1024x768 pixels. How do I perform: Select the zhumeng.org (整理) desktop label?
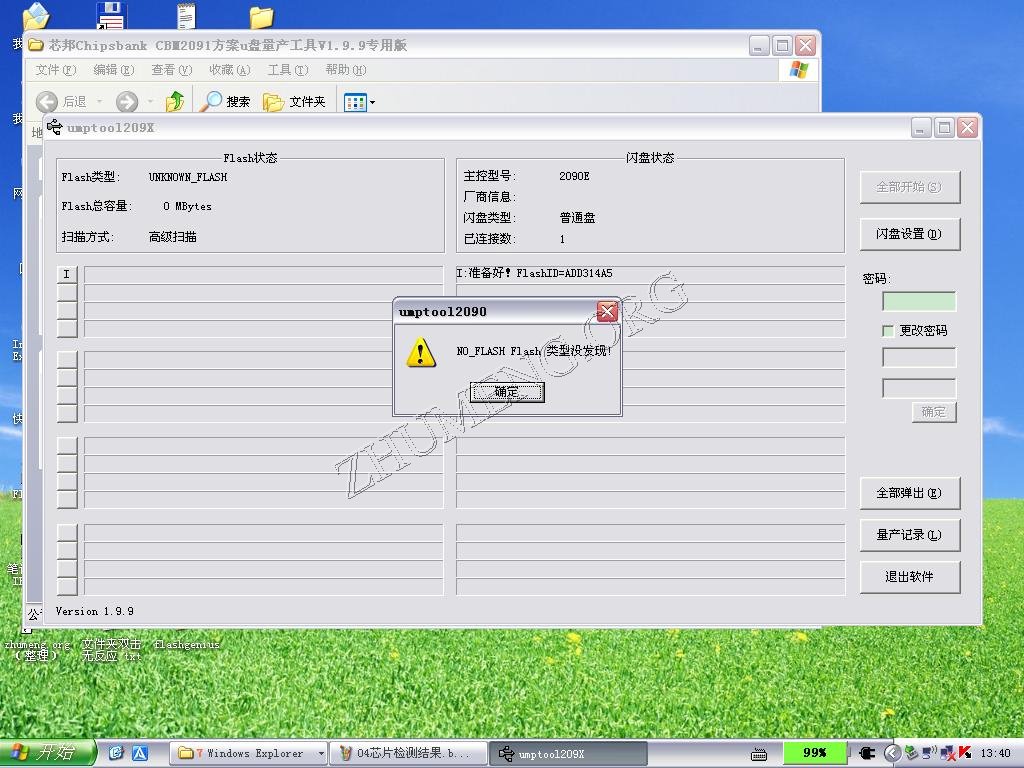(x=37, y=650)
